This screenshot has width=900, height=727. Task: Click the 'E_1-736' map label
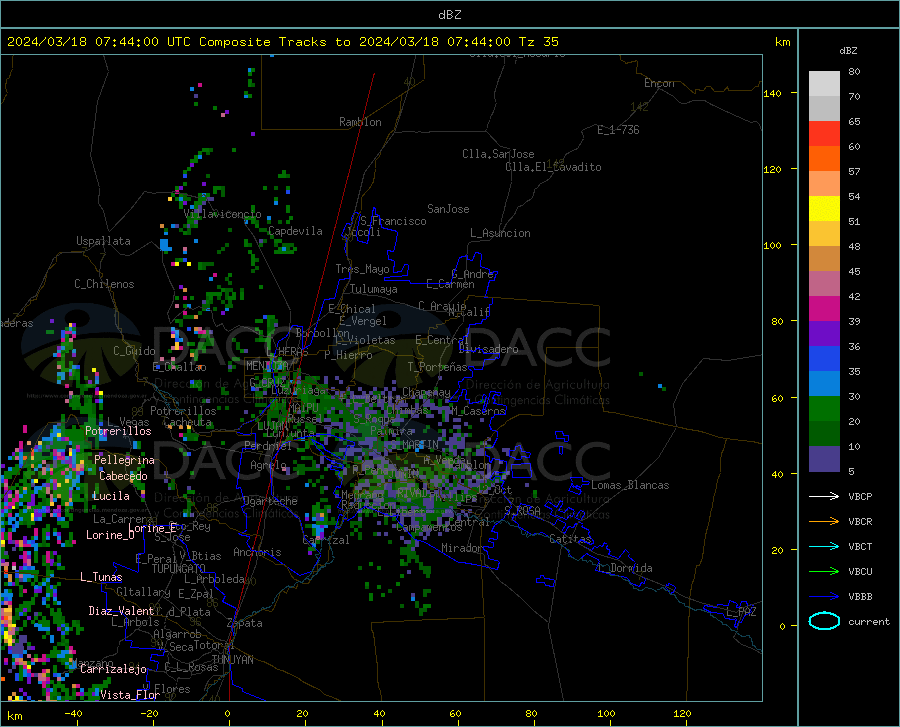click(x=618, y=130)
